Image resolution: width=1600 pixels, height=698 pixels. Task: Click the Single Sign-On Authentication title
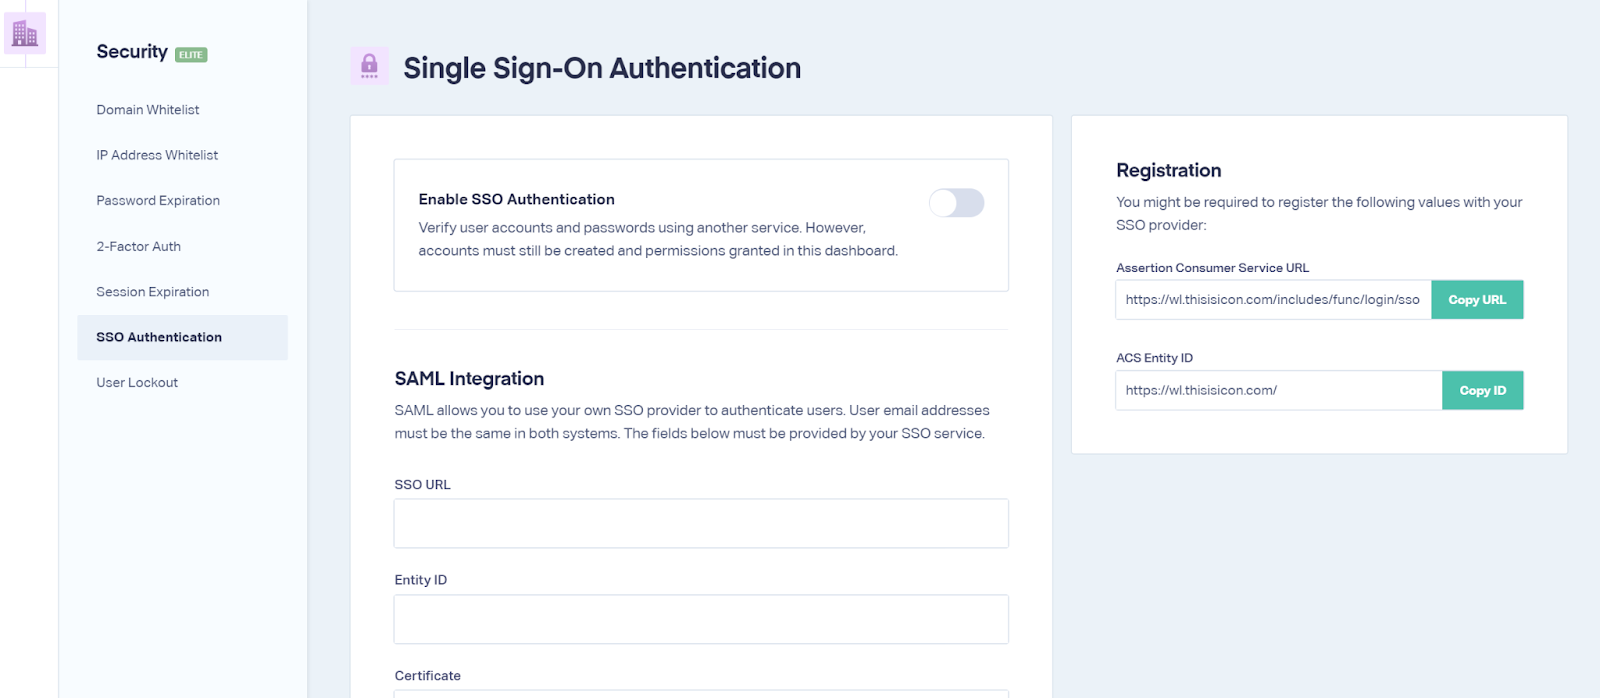602,68
